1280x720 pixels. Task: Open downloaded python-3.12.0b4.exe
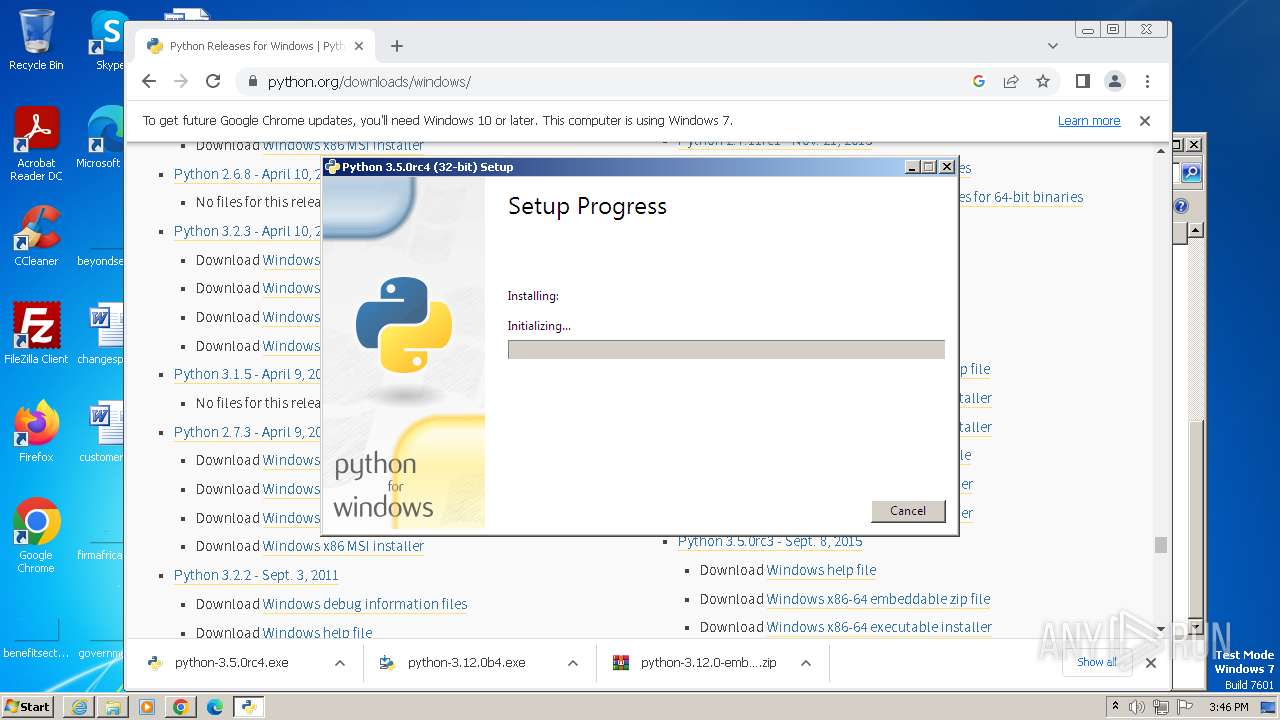coord(466,663)
